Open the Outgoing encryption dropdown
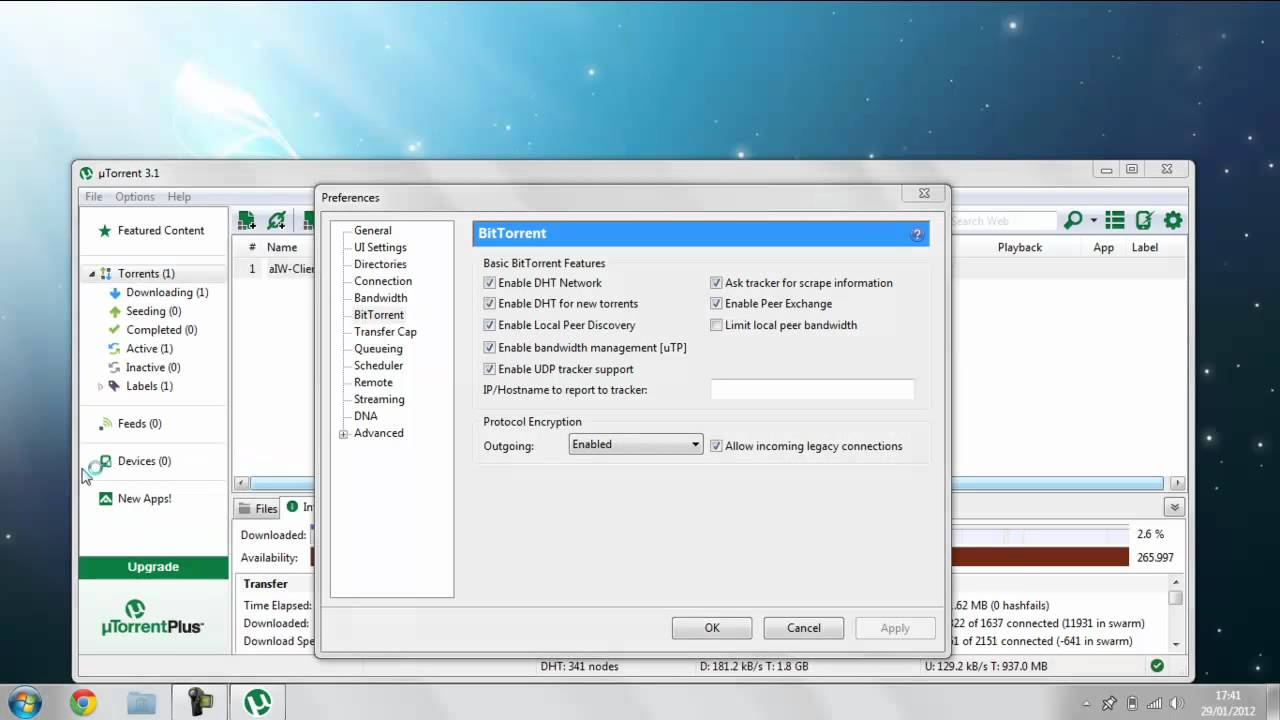This screenshot has height=720, width=1280. tap(636, 445)
